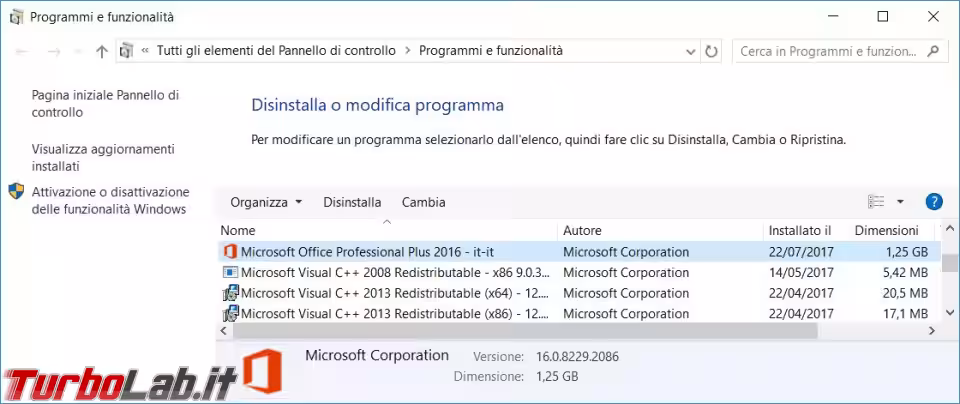Maximize the Programmi e funzionalità window

click(883, 17)
